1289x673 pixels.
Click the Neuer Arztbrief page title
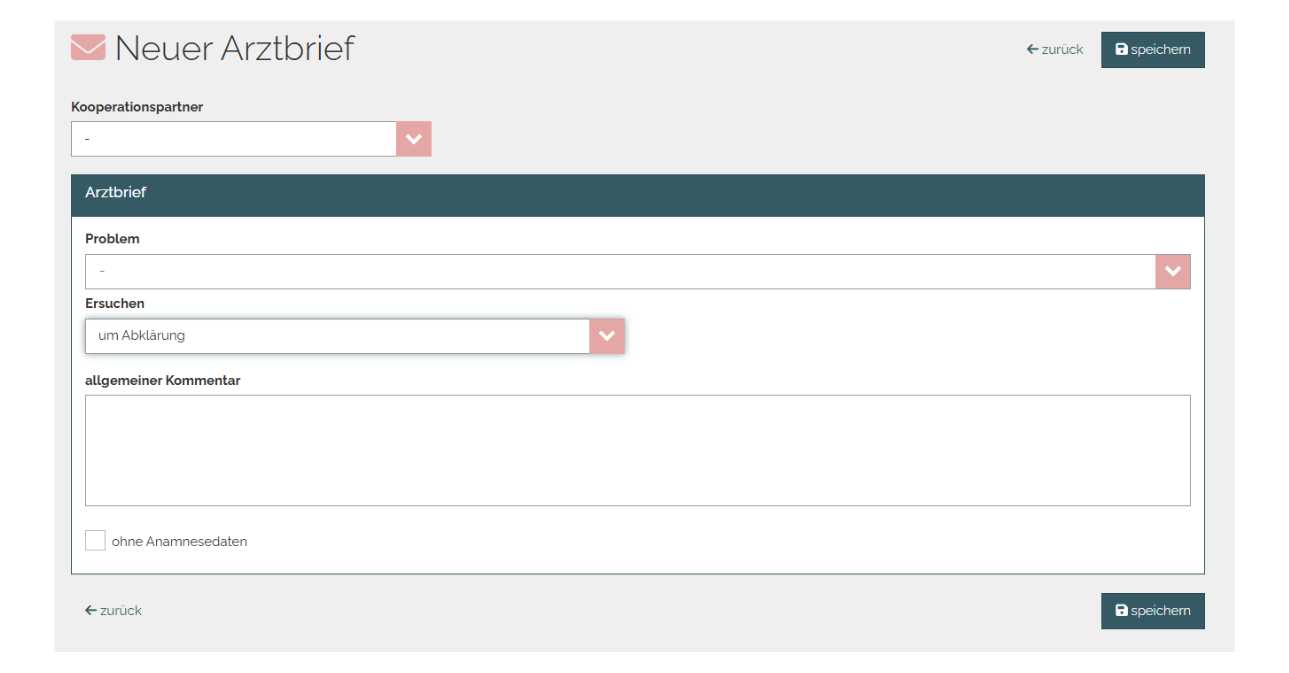235,48
